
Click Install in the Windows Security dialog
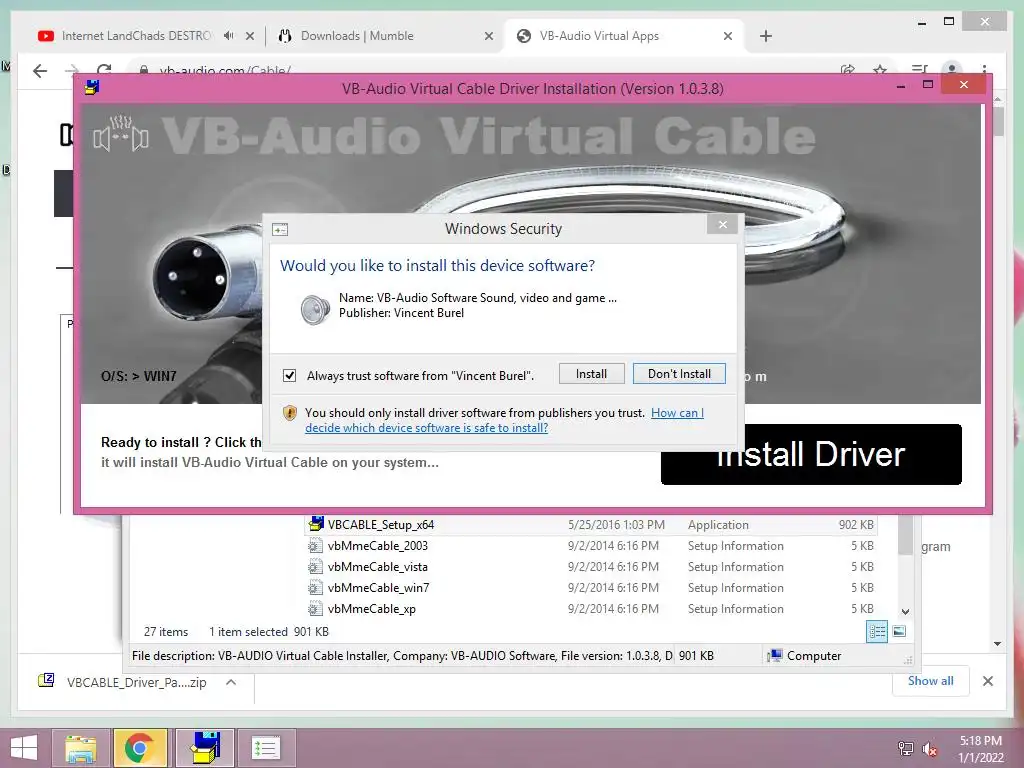point(592,374)
